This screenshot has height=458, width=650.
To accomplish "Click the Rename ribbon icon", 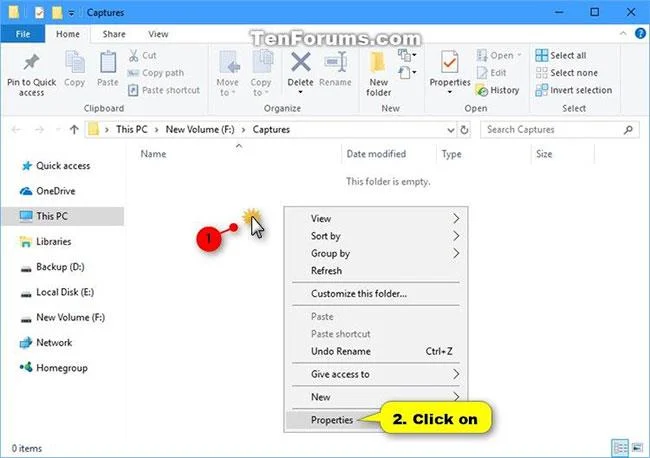I will pos(335,62).
